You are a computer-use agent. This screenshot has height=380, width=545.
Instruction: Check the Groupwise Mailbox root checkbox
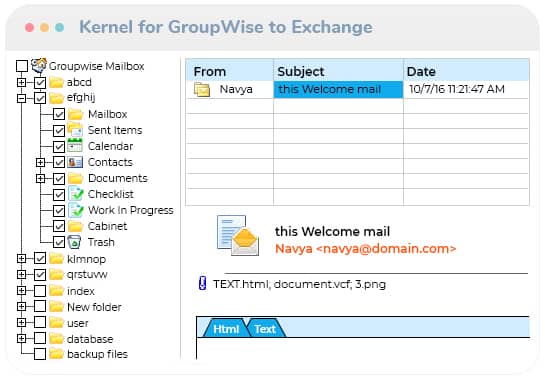click(22, 66)
